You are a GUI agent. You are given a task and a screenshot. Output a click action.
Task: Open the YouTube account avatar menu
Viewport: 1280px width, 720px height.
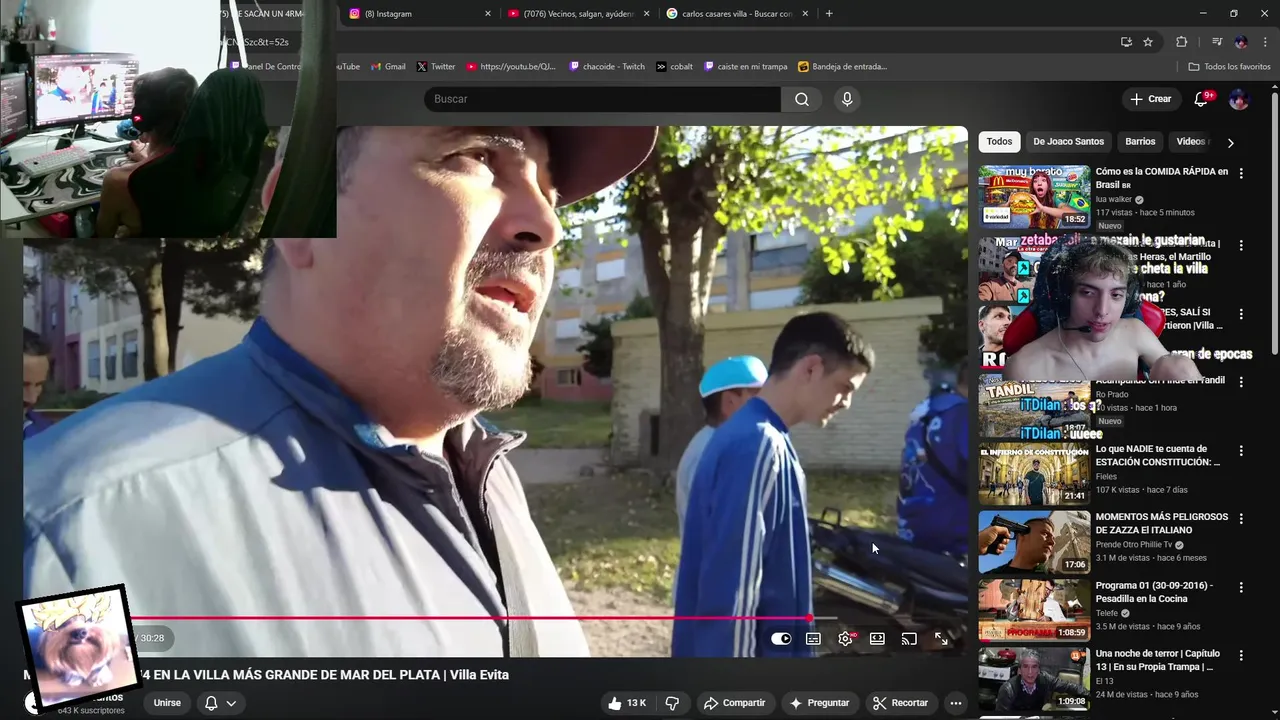[1238, 99]
